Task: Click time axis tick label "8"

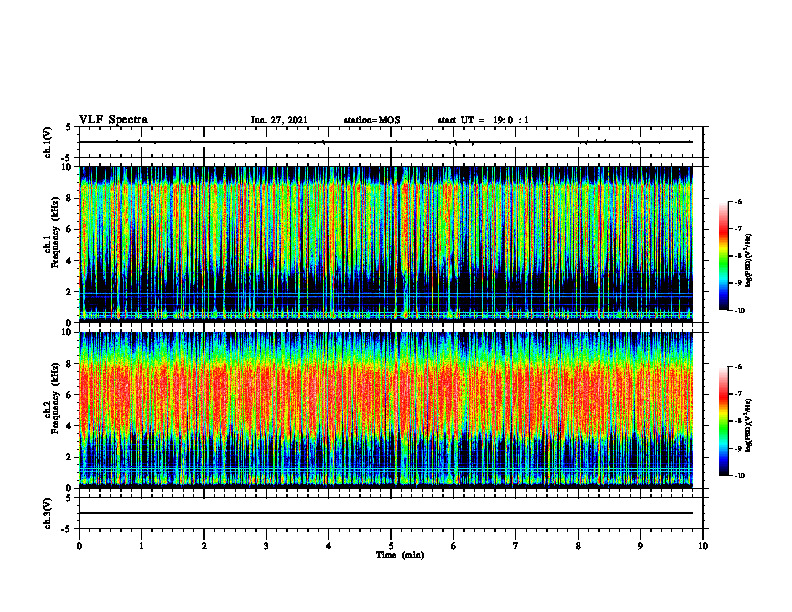Action: 578,546
